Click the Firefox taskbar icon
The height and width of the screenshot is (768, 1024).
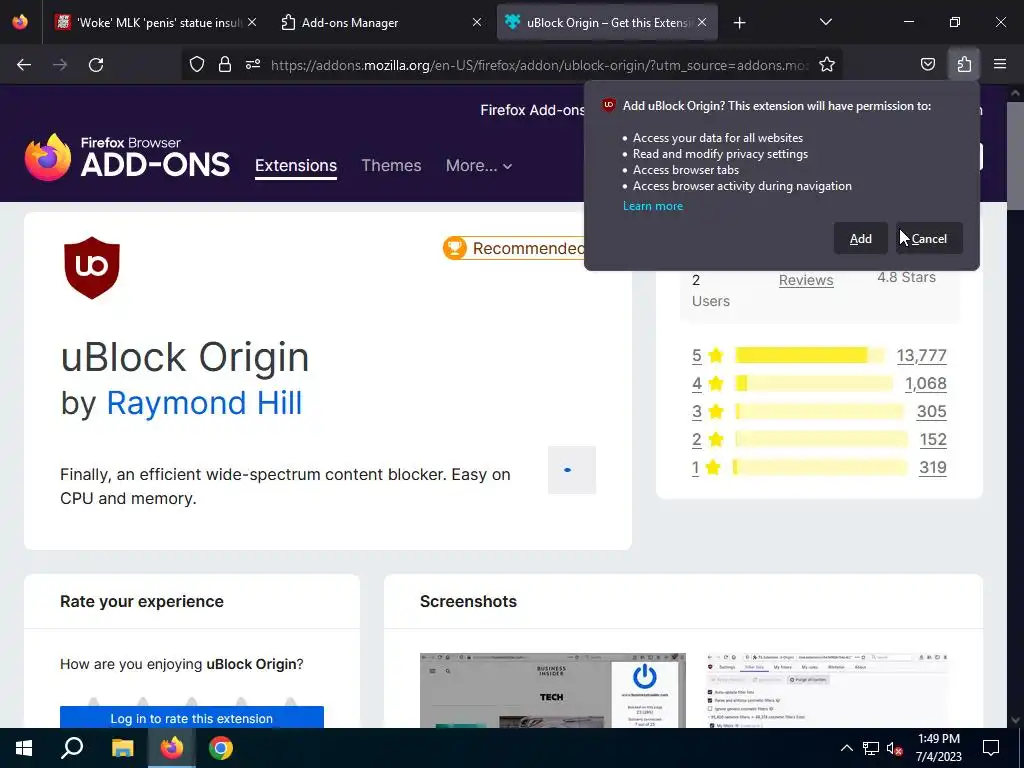pos(172,748)
